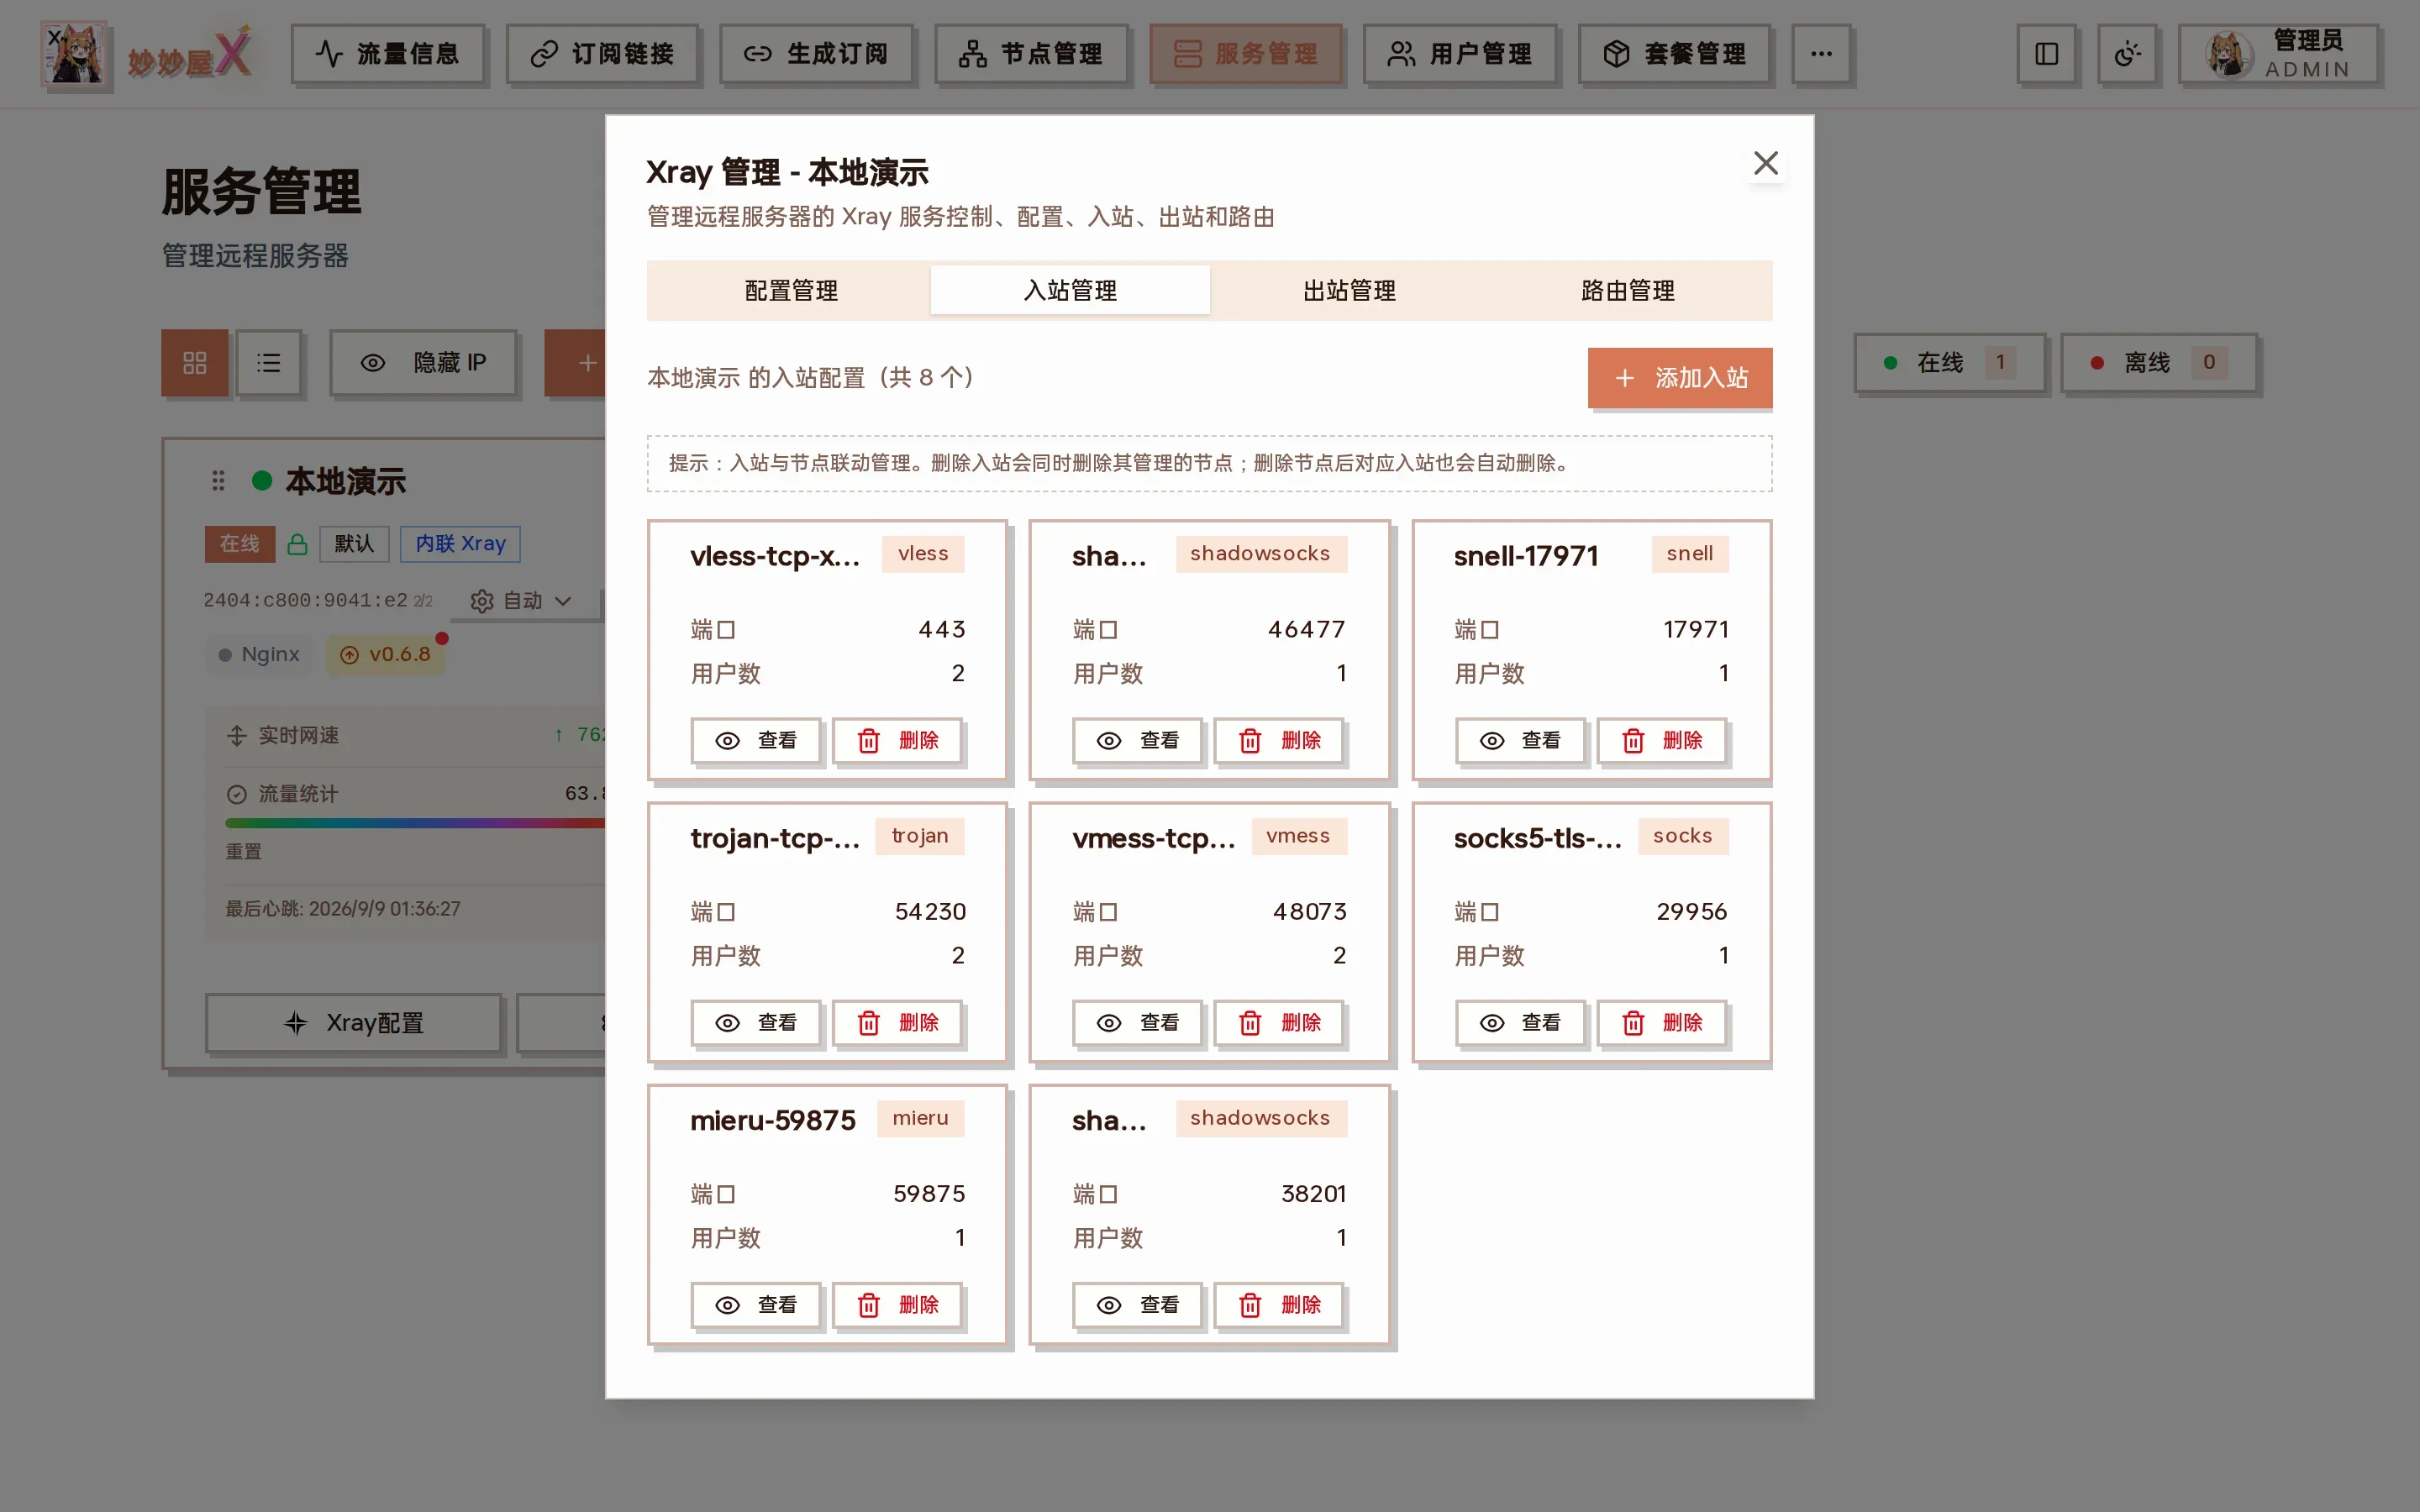View the vmess-tcp inbound
Image resolution: width=2420 pixels, height=1512 pixels.
pyautogui.click(x=1138, y=1023)
